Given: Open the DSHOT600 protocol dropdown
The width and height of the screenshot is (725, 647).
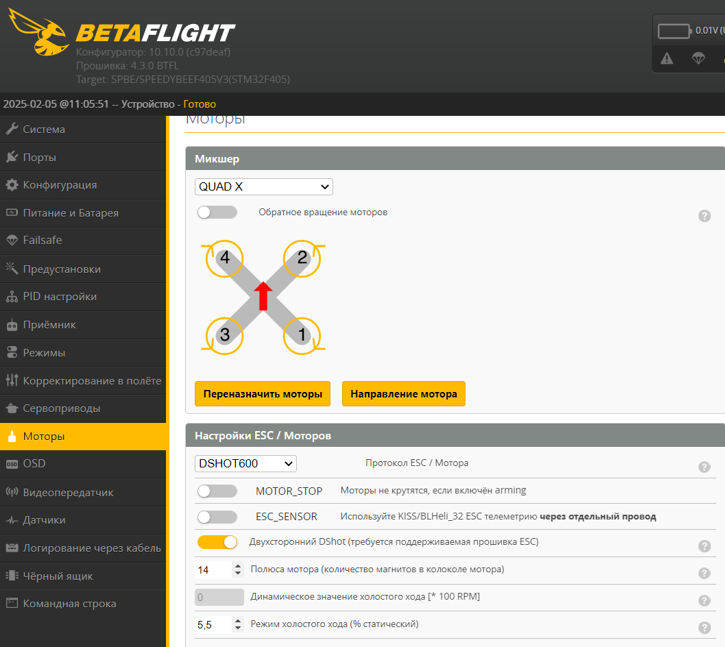Looking at the screenshot, I should (246, 463).
